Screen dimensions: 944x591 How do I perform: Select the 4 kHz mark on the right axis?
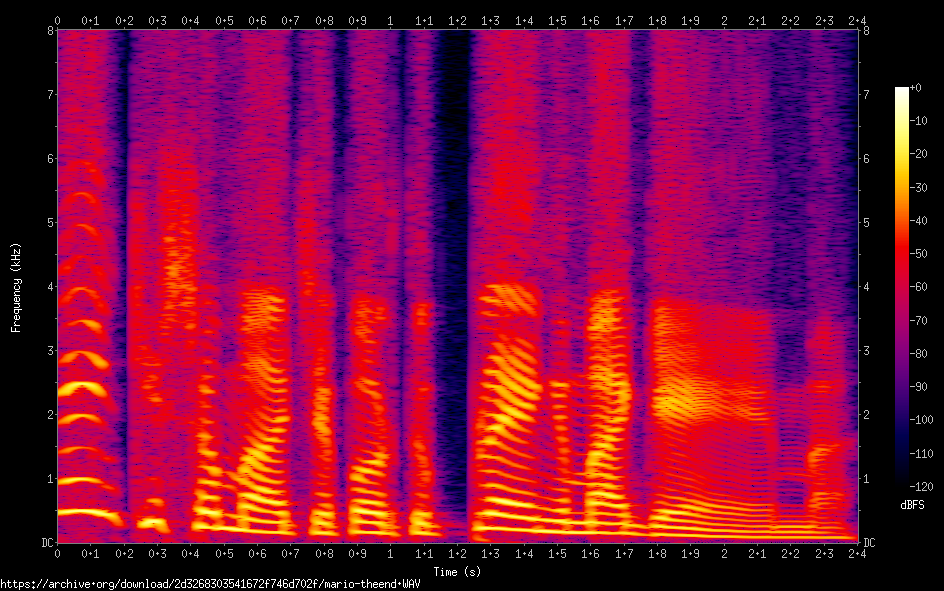coord(866,286)
